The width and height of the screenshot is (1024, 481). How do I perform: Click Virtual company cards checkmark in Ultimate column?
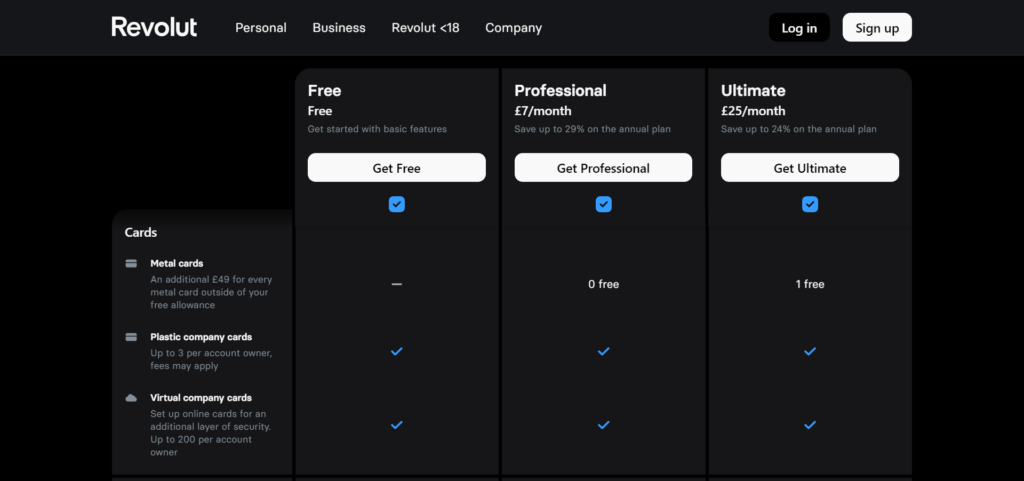pyautogui.click(x=810, y=424)
